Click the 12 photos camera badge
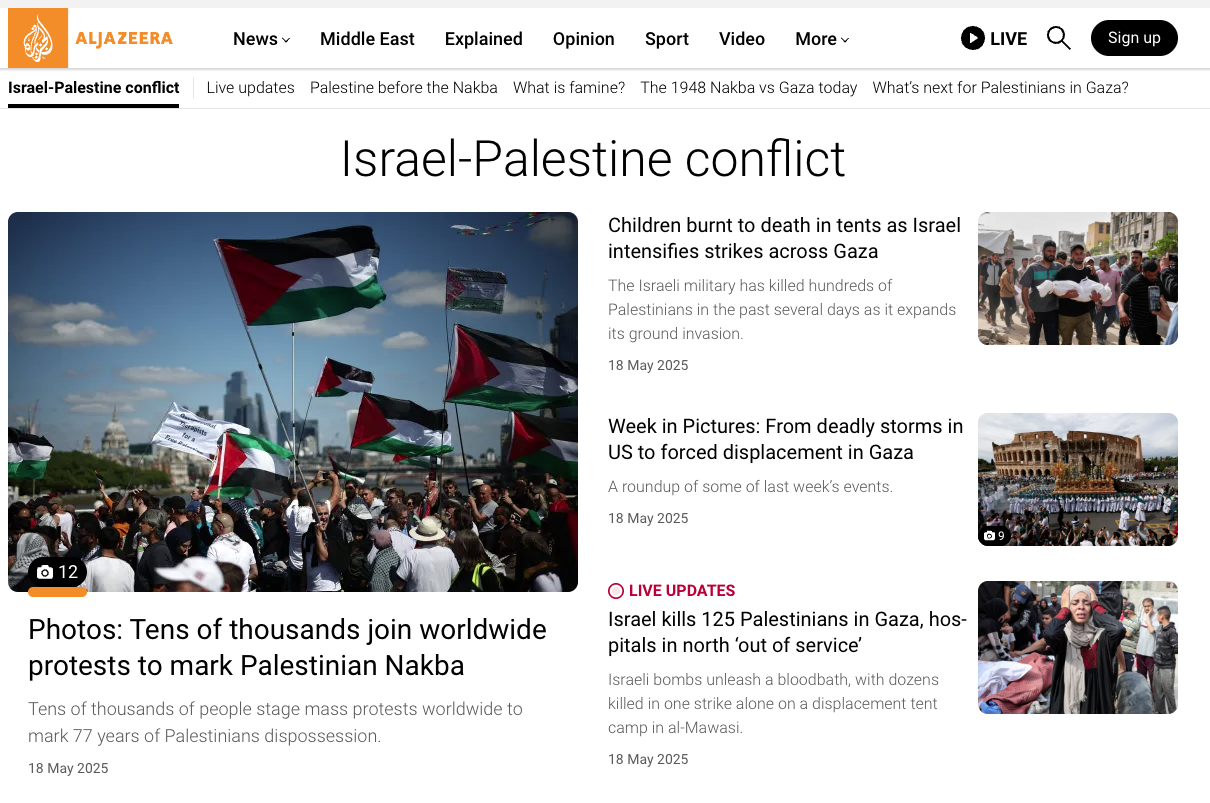The image size is (1210, 803). (57, 572)
